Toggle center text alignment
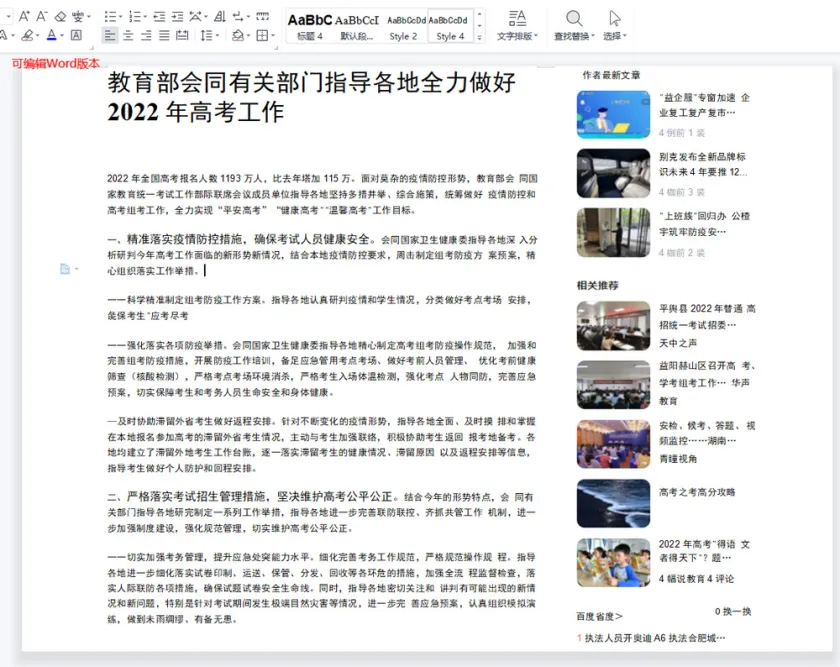The image size is (840, 667). (x=127, y=34)
